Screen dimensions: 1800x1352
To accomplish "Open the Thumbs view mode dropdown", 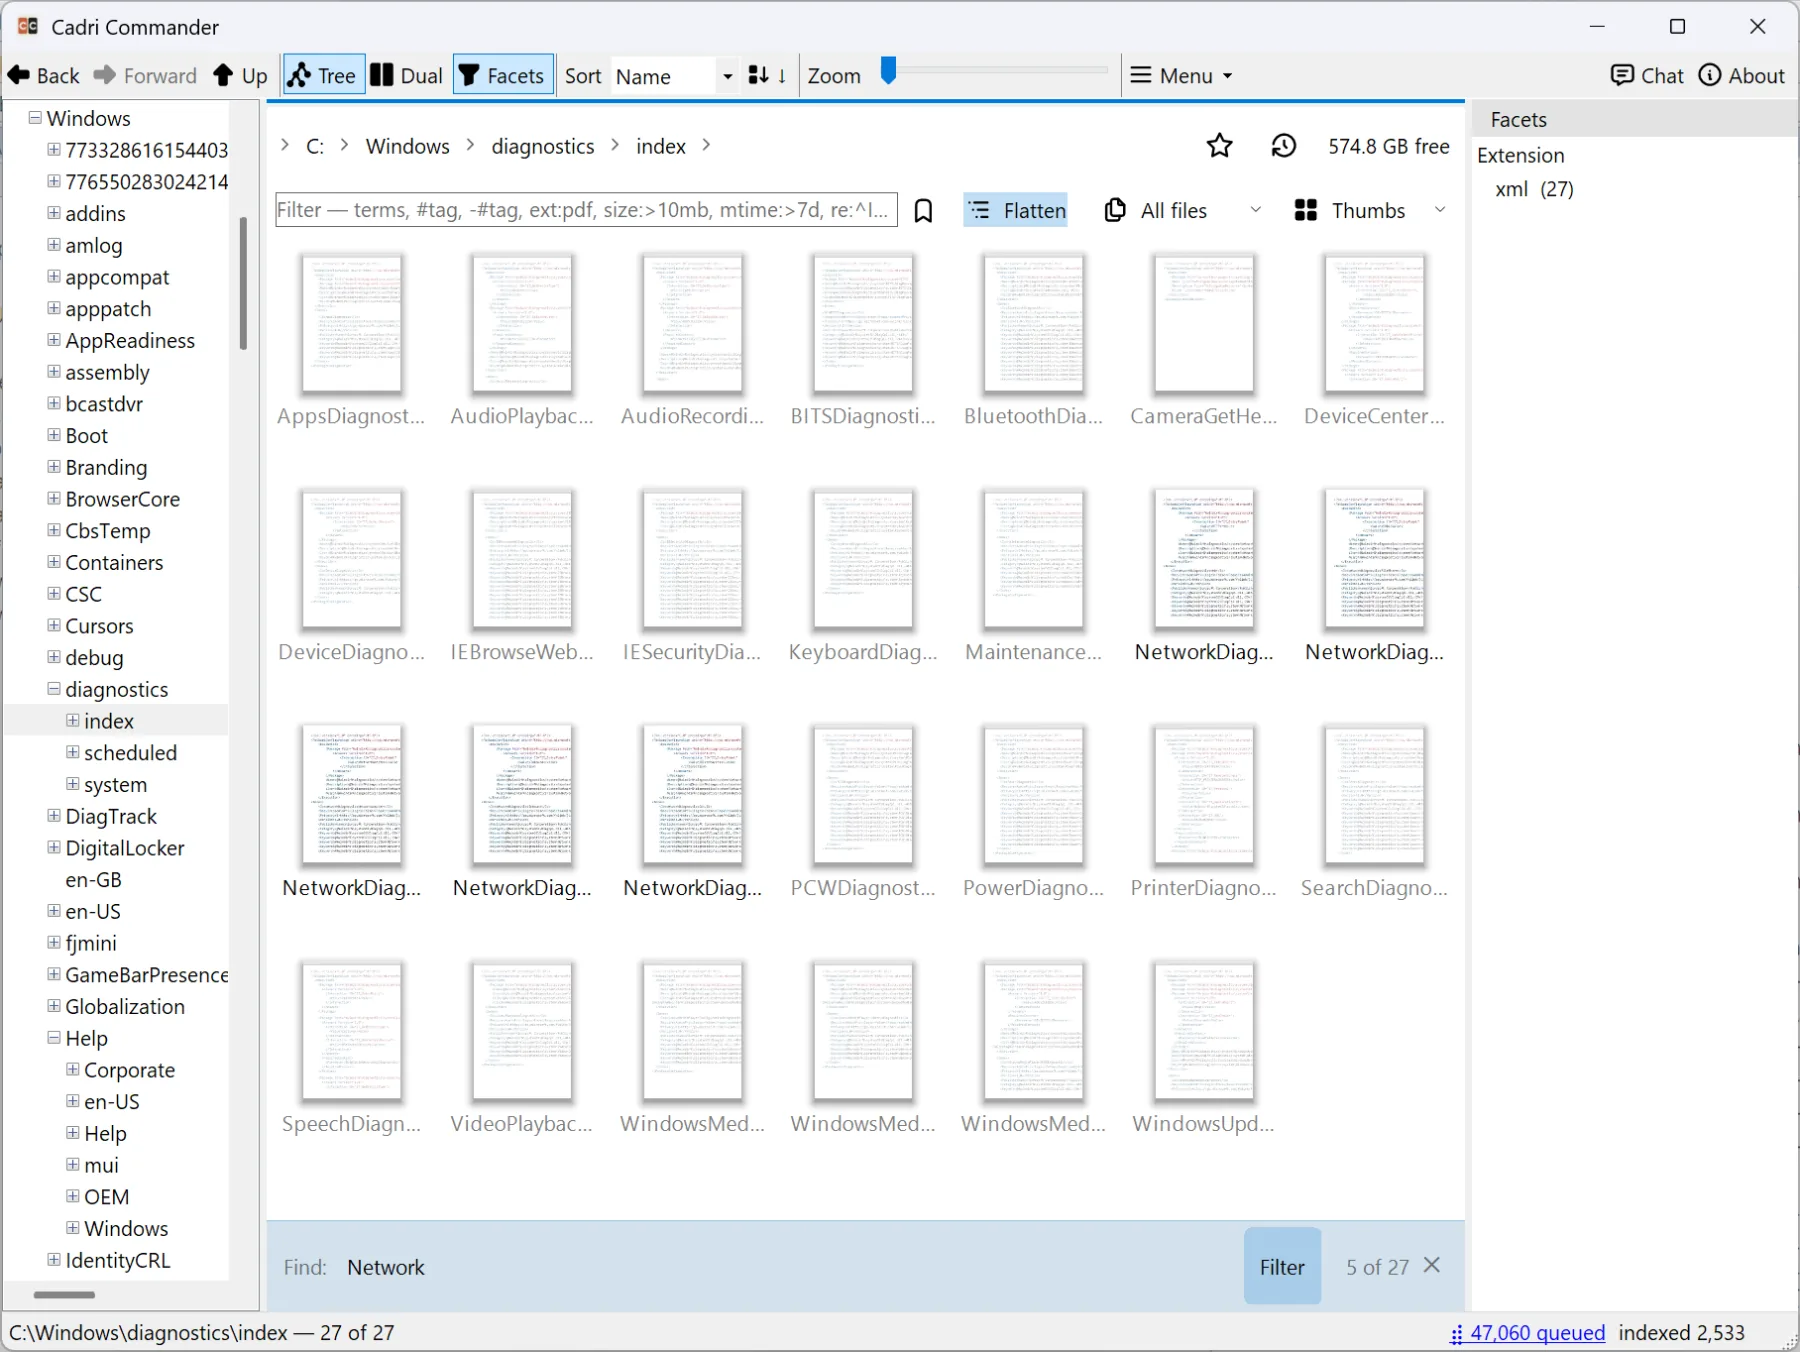I will coord(1370,211).
